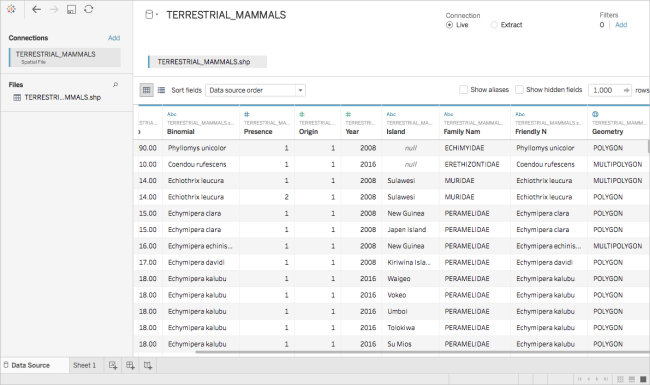The height and width of the screenshot is (385, 650).
Task: Click the number type icon above Year
Action: tap(348, 114)
